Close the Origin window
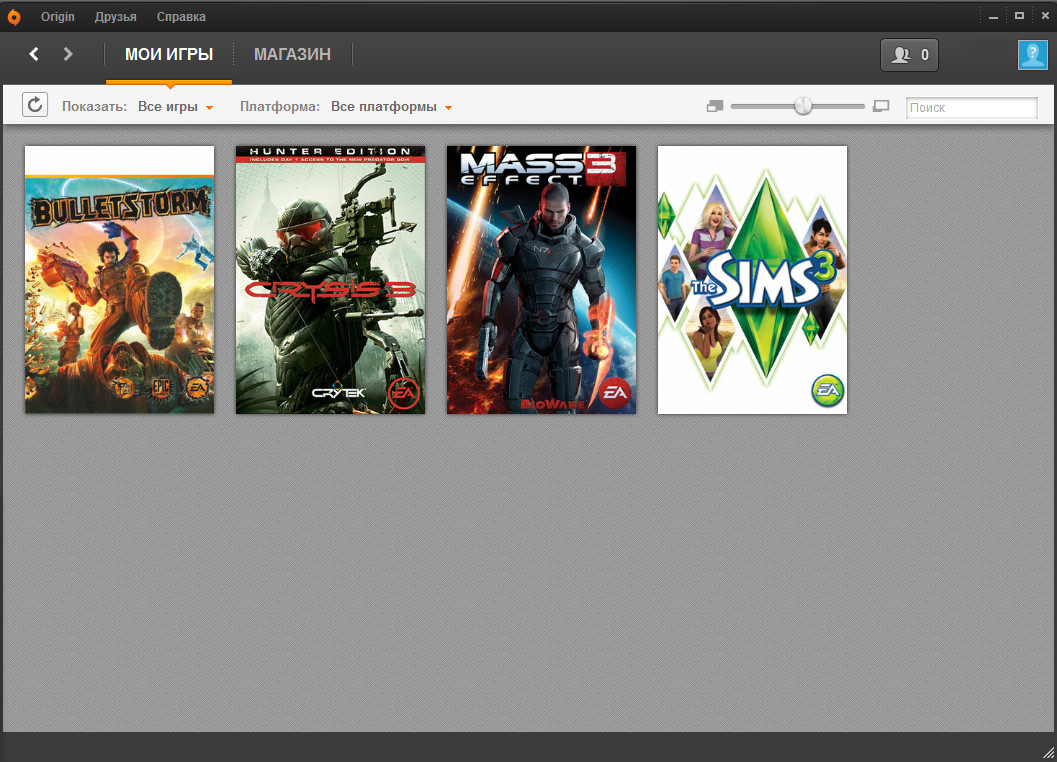The width and height of the screenshot is (1057, 762). coord(1045,16)
